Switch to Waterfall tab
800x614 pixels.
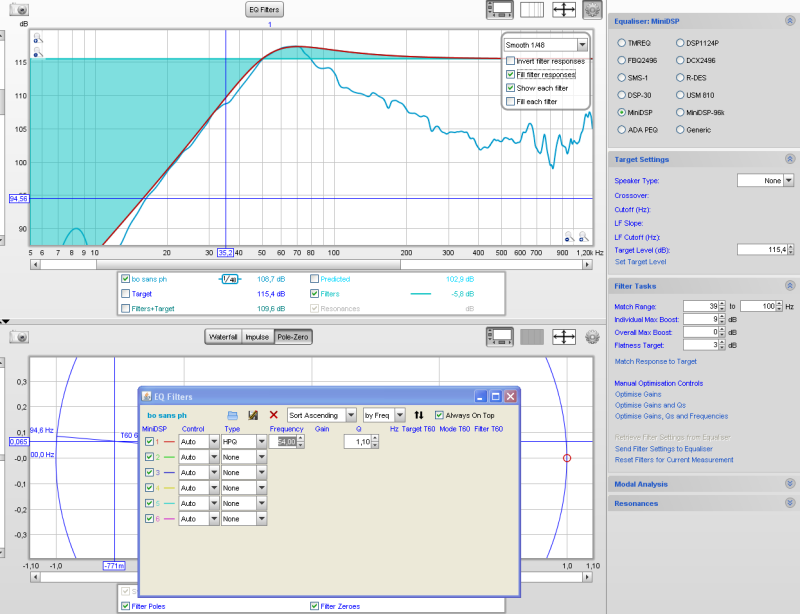[x=223, y=337]
